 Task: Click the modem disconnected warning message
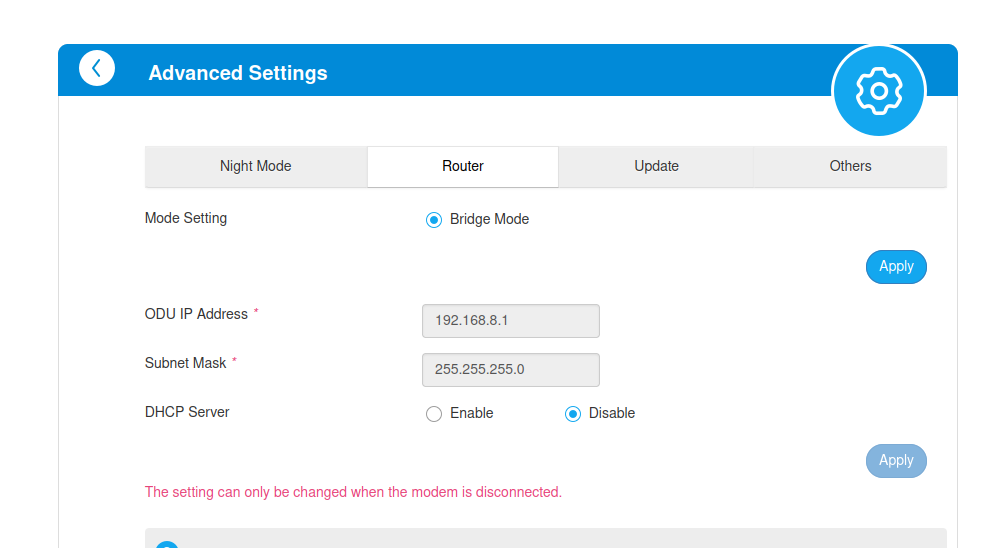(353, 492)
